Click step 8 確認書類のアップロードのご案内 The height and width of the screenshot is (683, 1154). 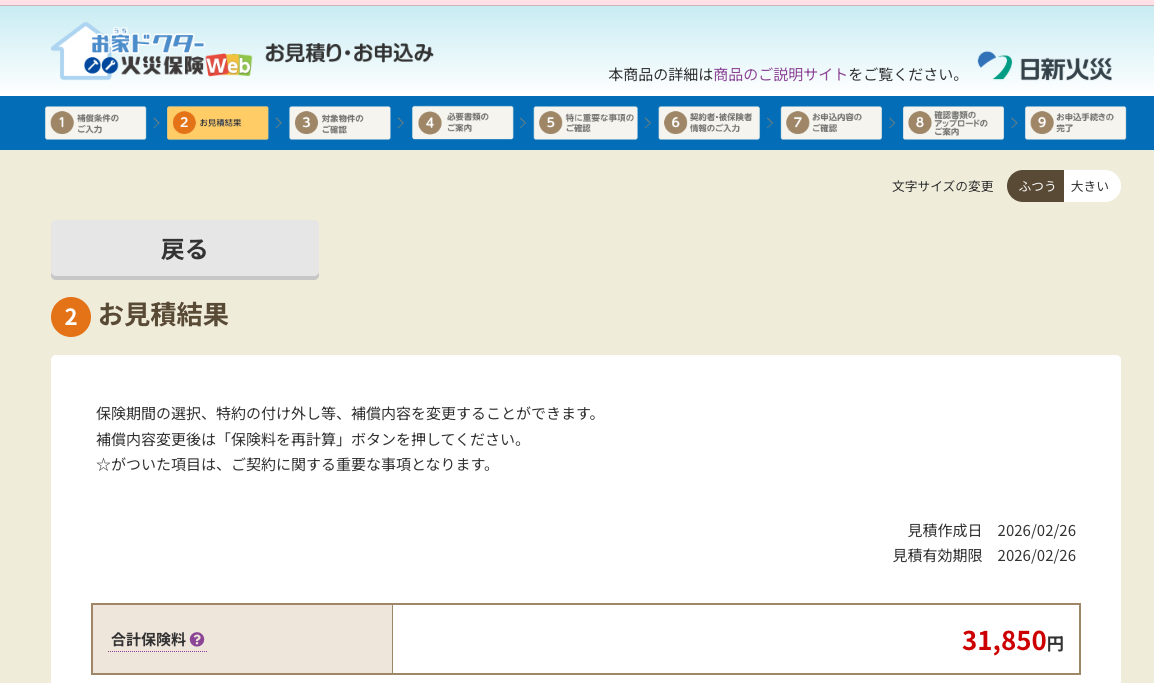pos(953,123)
